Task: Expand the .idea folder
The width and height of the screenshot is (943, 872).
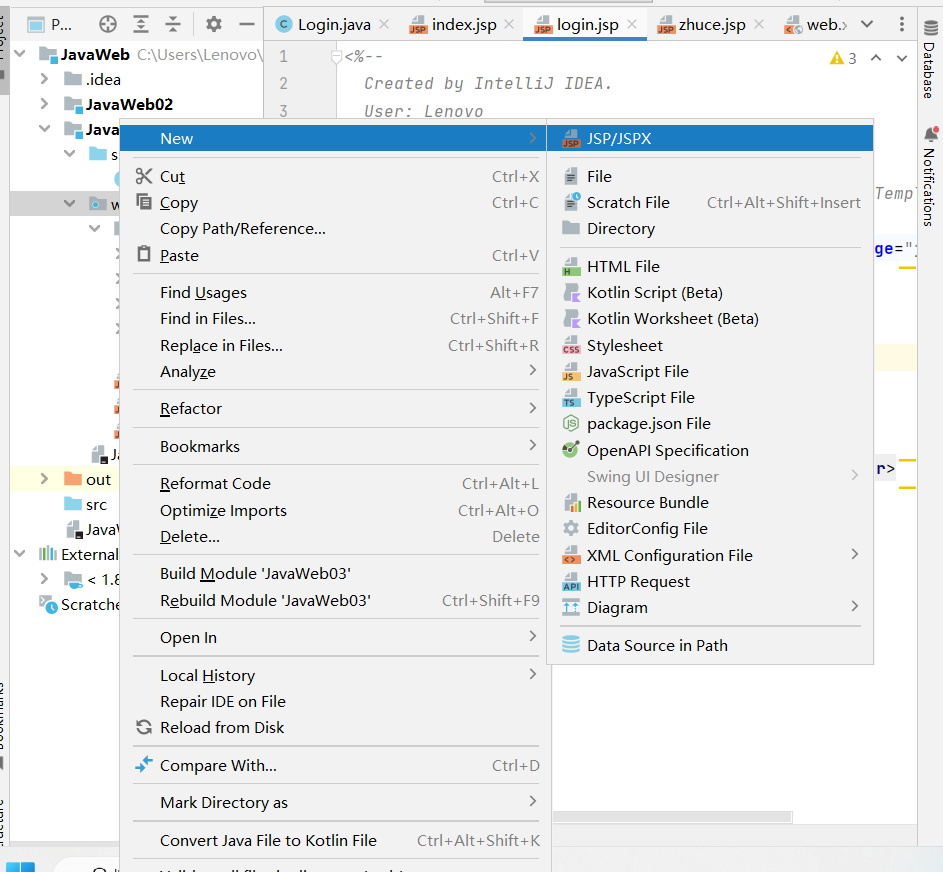Action: click(x=44, y=79)
